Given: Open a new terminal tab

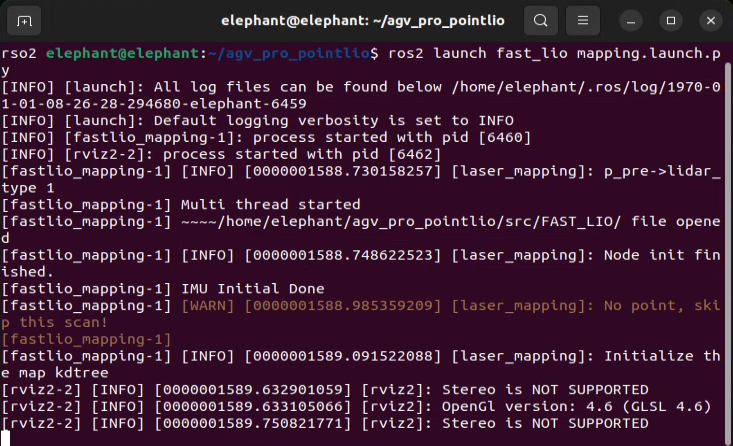Looking at the screenshot, I should (x=24, y=21).
